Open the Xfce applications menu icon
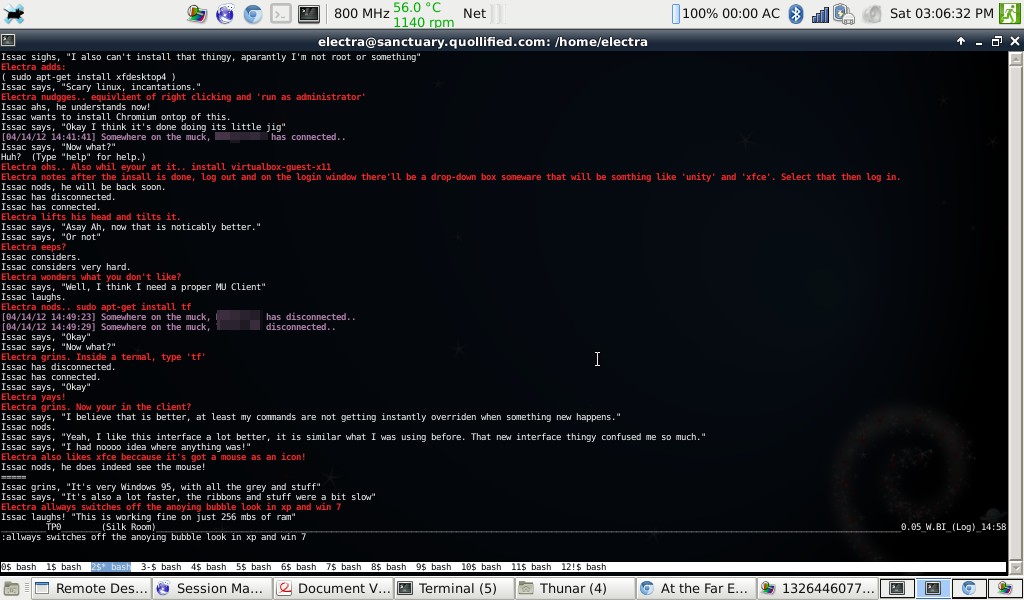Viewport: 1024px width, 600px height. click(x=16, y=13)
